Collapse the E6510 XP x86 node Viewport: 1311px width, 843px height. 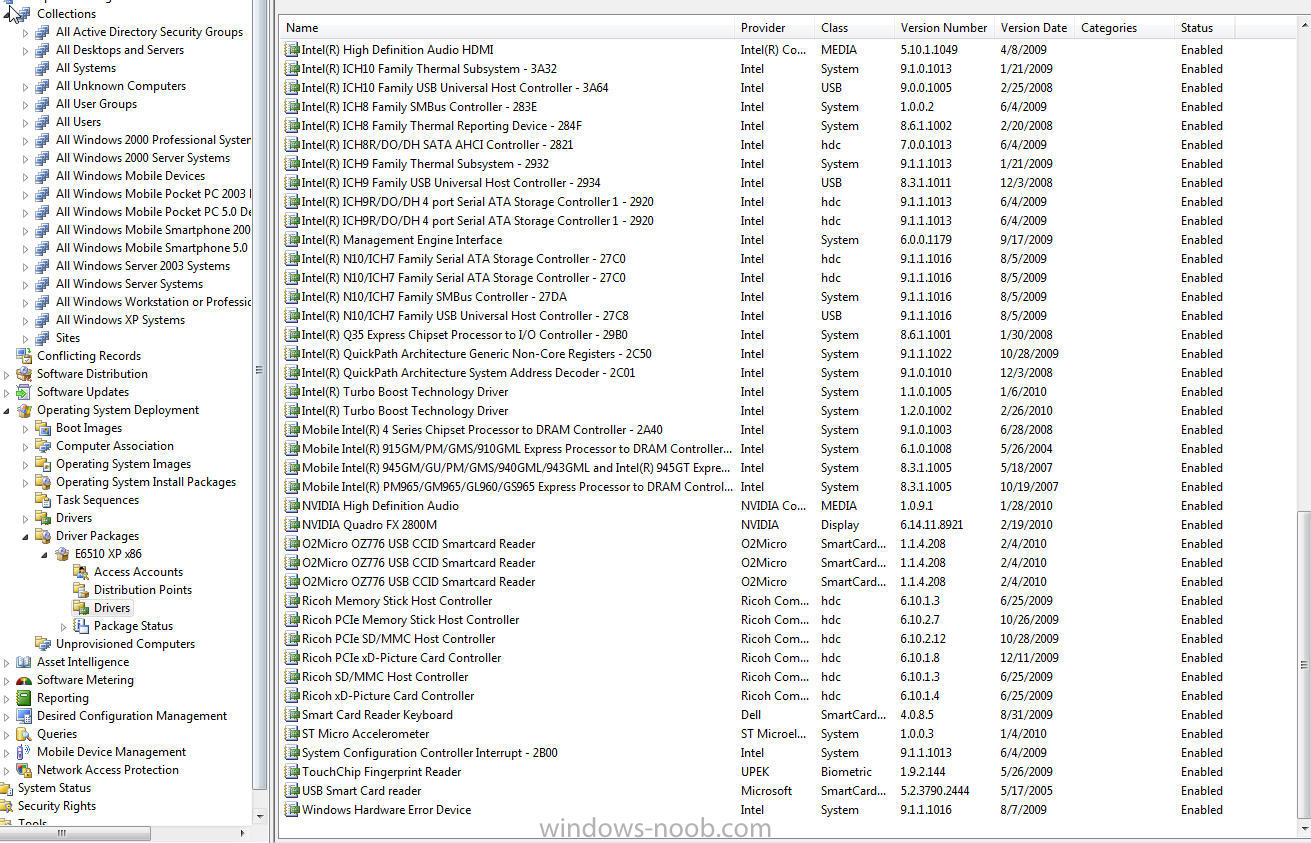point(45,554)
